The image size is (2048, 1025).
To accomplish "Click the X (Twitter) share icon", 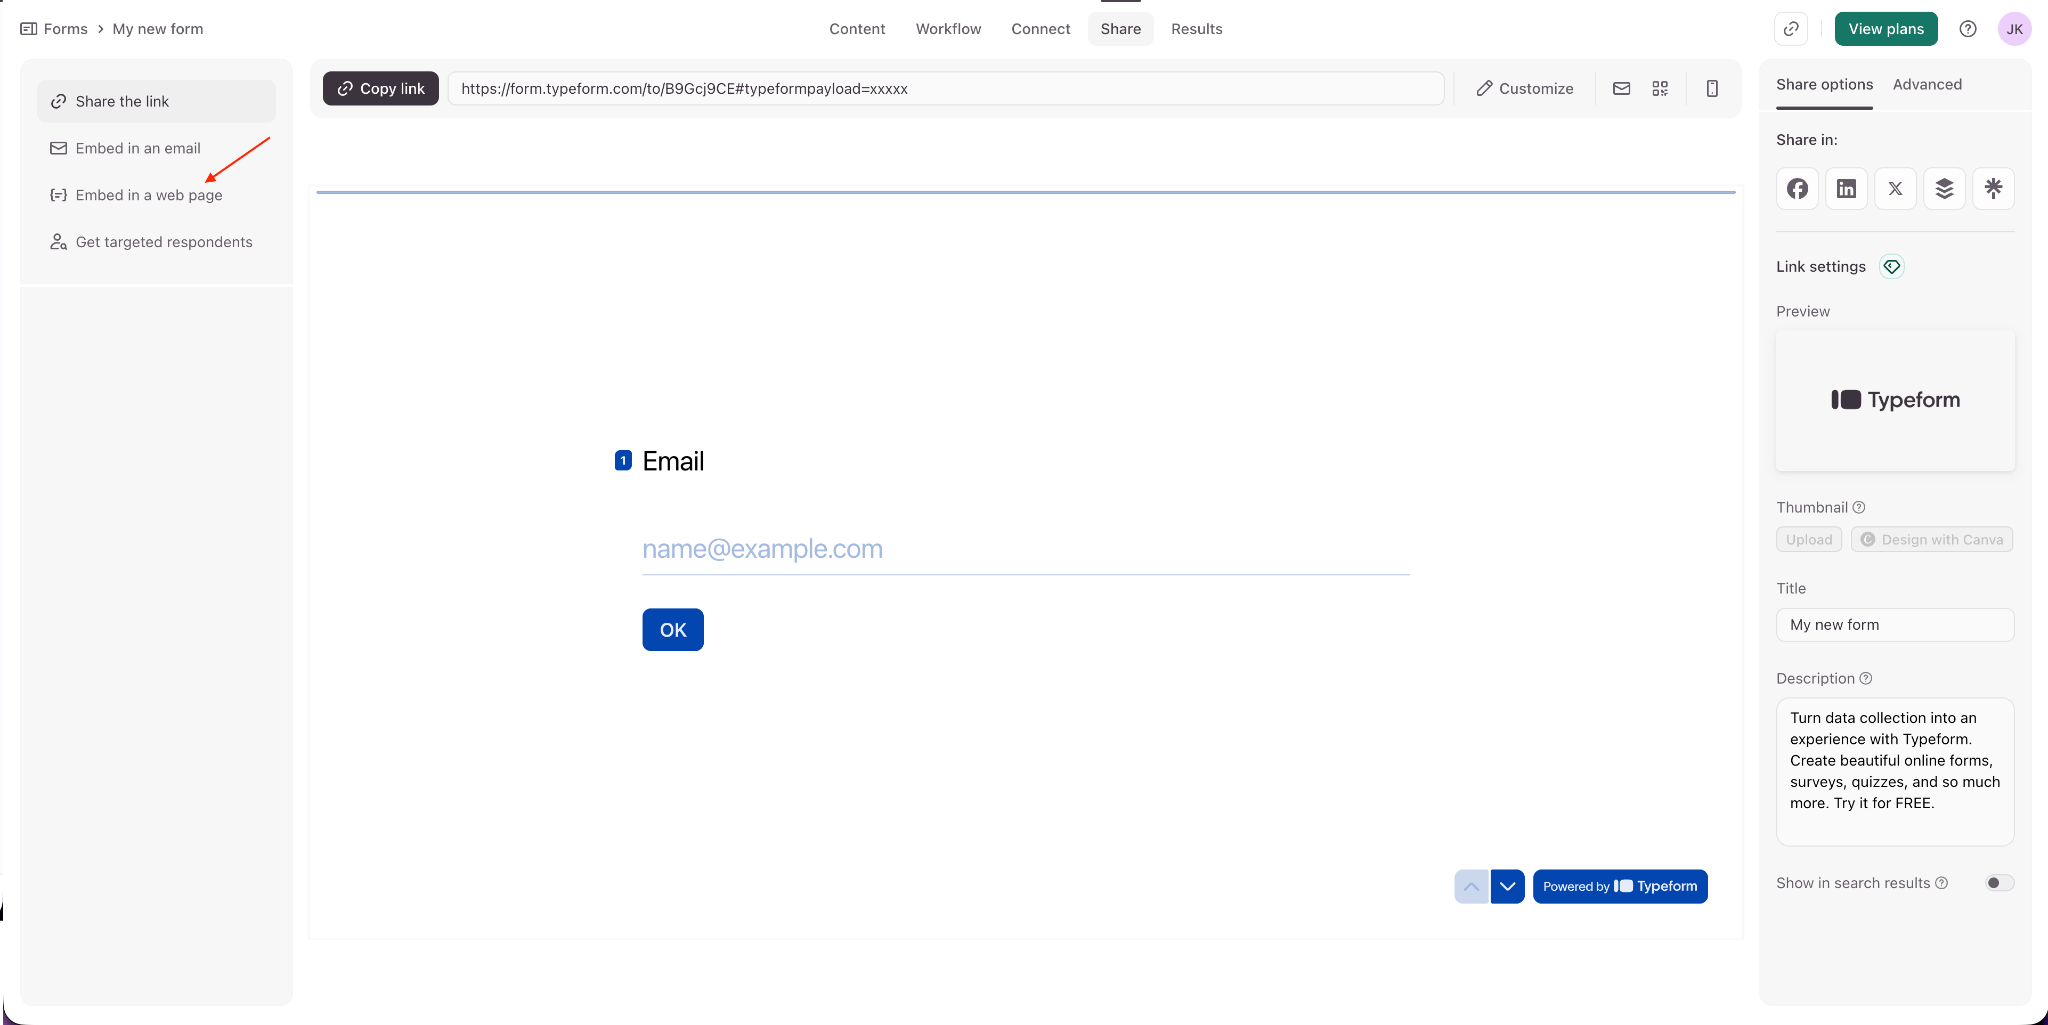I will [1895, 189].
